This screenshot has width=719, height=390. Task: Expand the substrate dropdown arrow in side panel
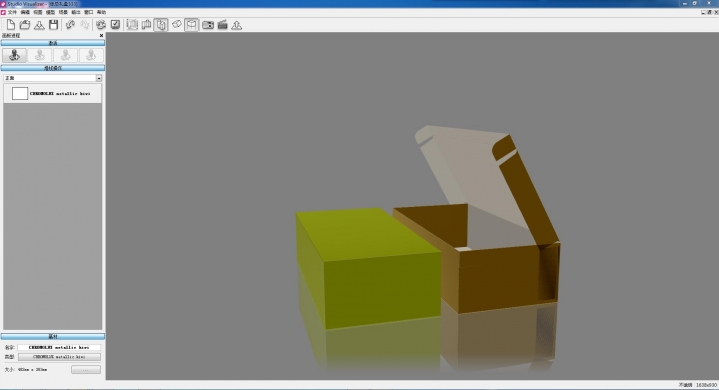[x=99, y=78]
